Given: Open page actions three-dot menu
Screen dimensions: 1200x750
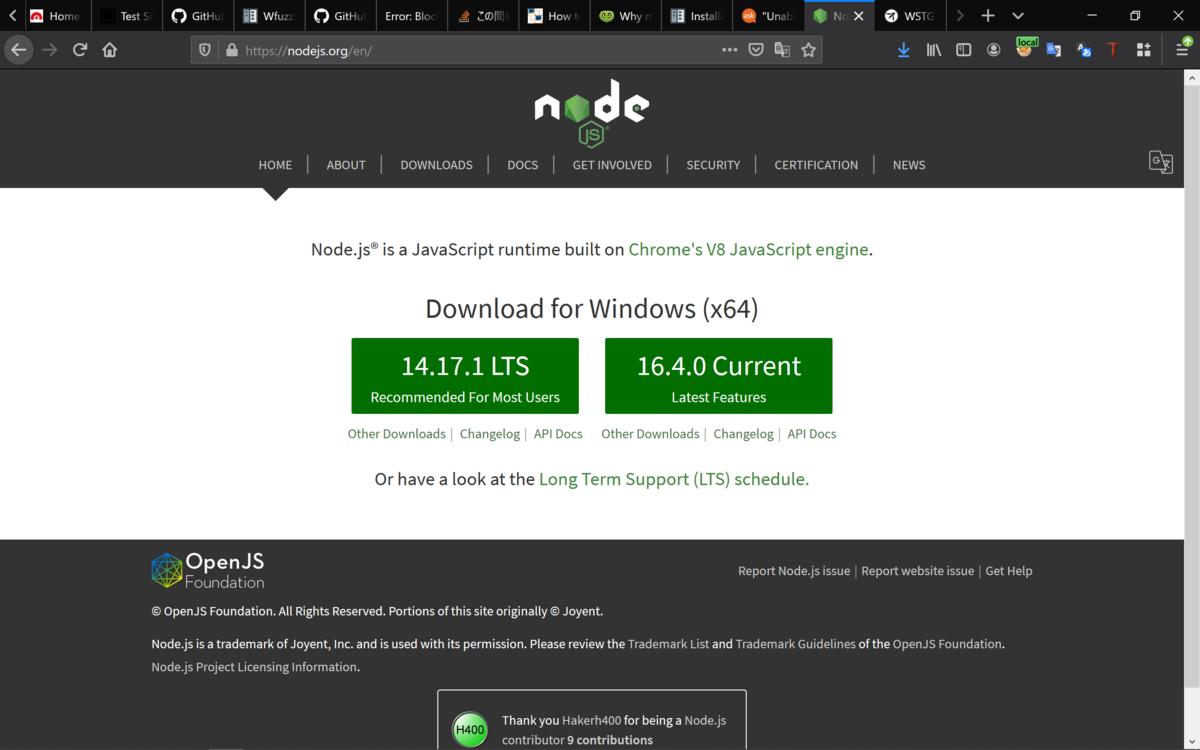Looking at the screenshot, I should tap(729, 50).
